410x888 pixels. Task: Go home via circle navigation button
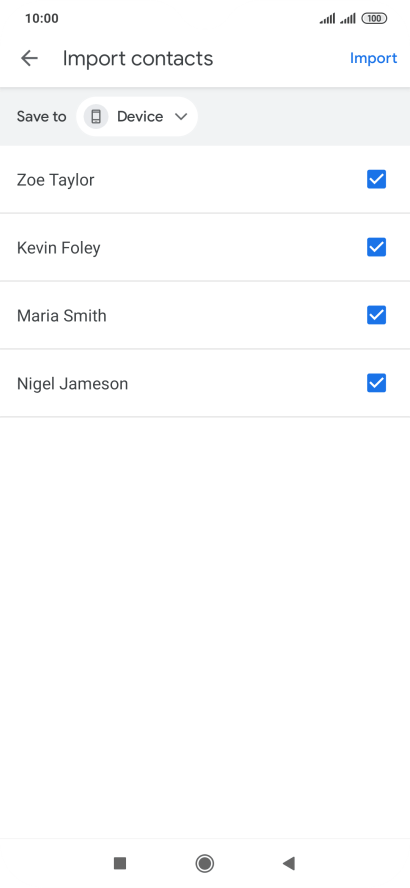pos(204,863)
